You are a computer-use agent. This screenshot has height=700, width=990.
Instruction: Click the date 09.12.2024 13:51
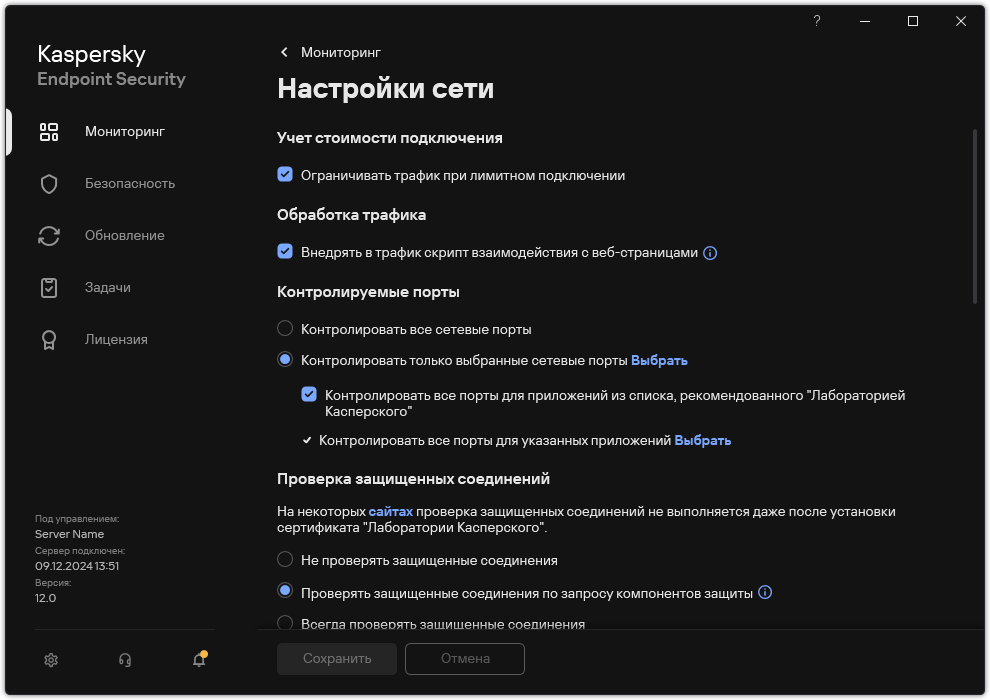pyautogui.click(x=77, y=566)
